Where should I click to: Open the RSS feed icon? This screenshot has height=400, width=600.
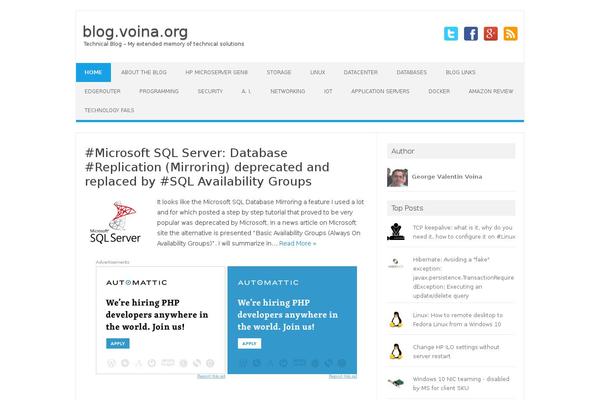(510, 33)
